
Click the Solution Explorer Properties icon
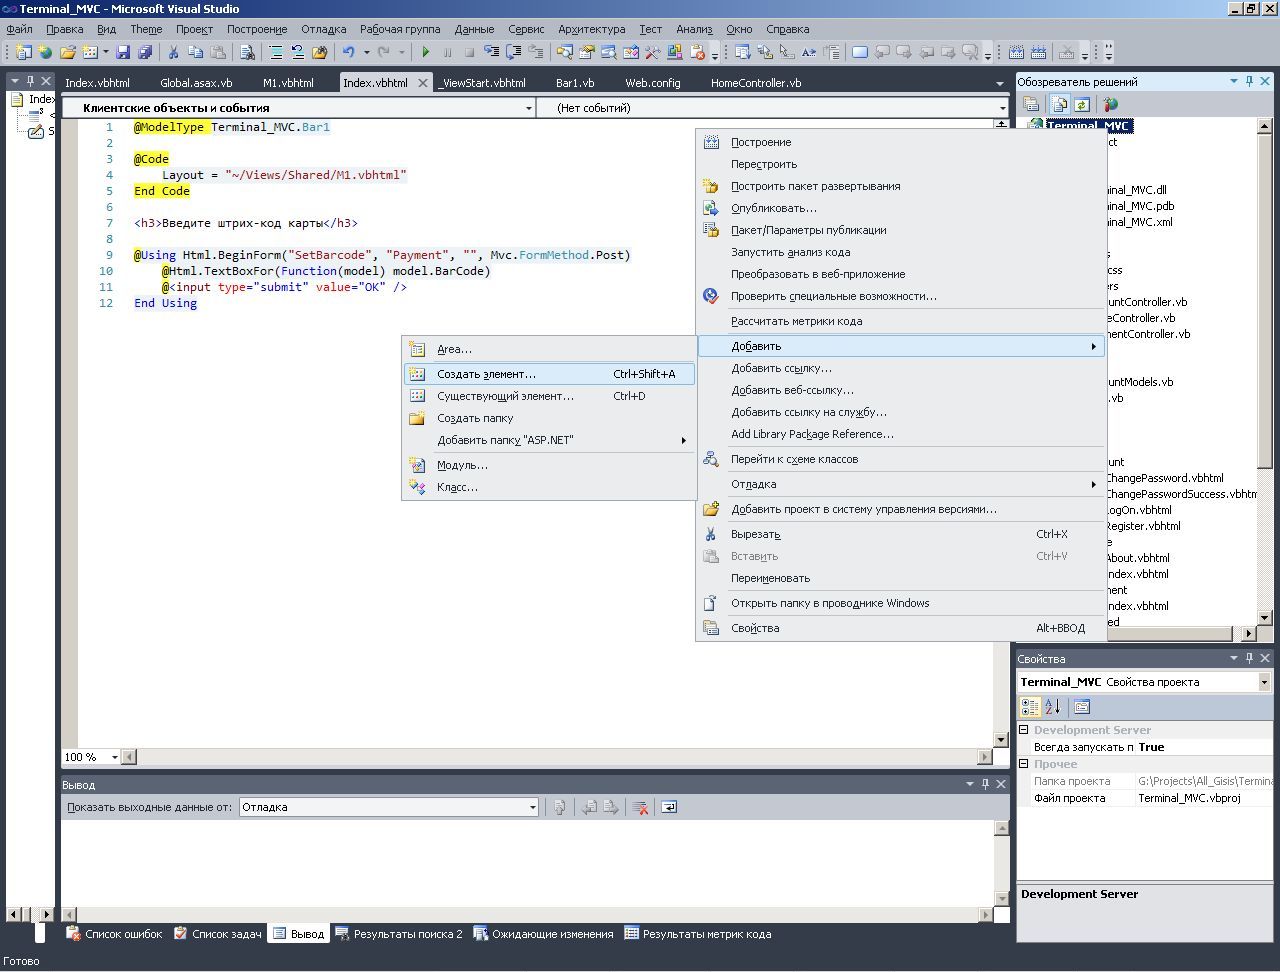coord(1032,104)
